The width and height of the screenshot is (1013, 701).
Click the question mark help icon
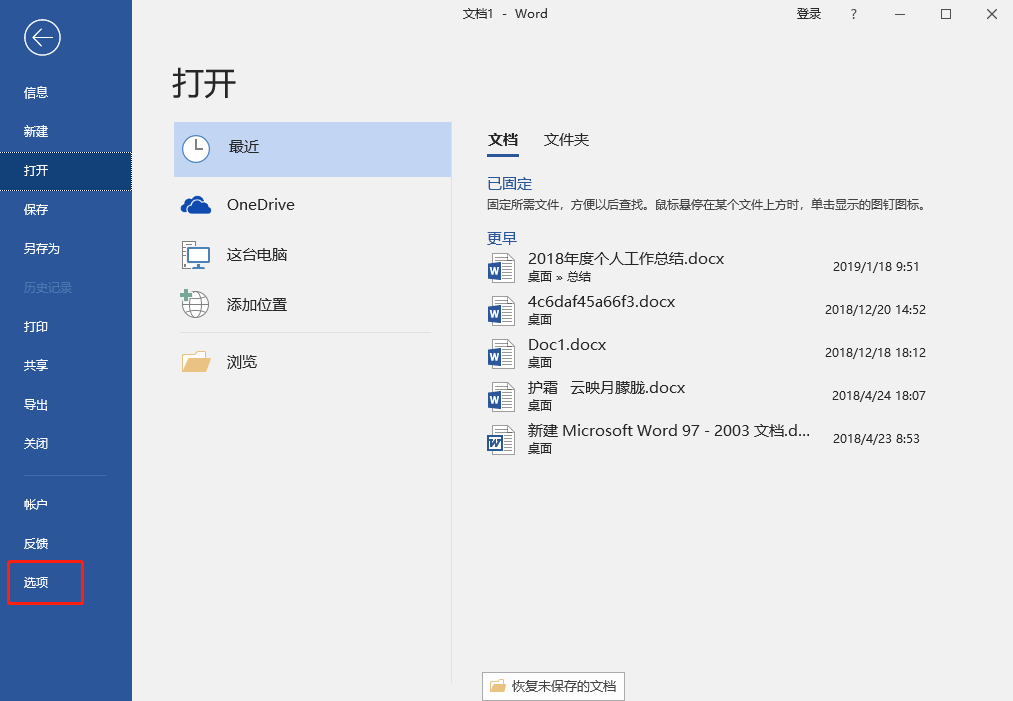[853, 14]
